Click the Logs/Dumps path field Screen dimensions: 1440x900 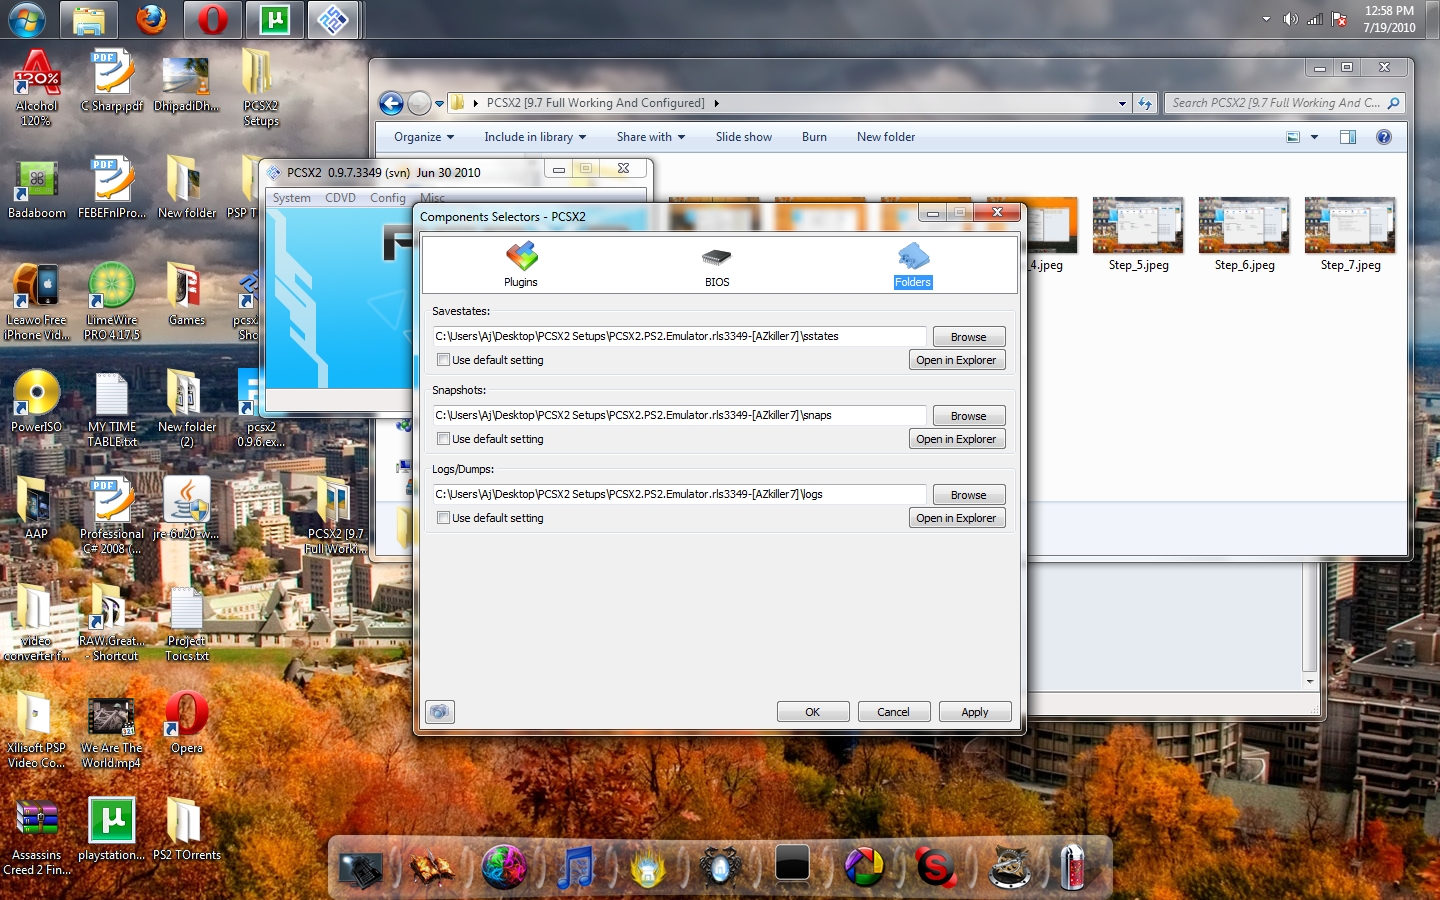click(x=680, y=494)
